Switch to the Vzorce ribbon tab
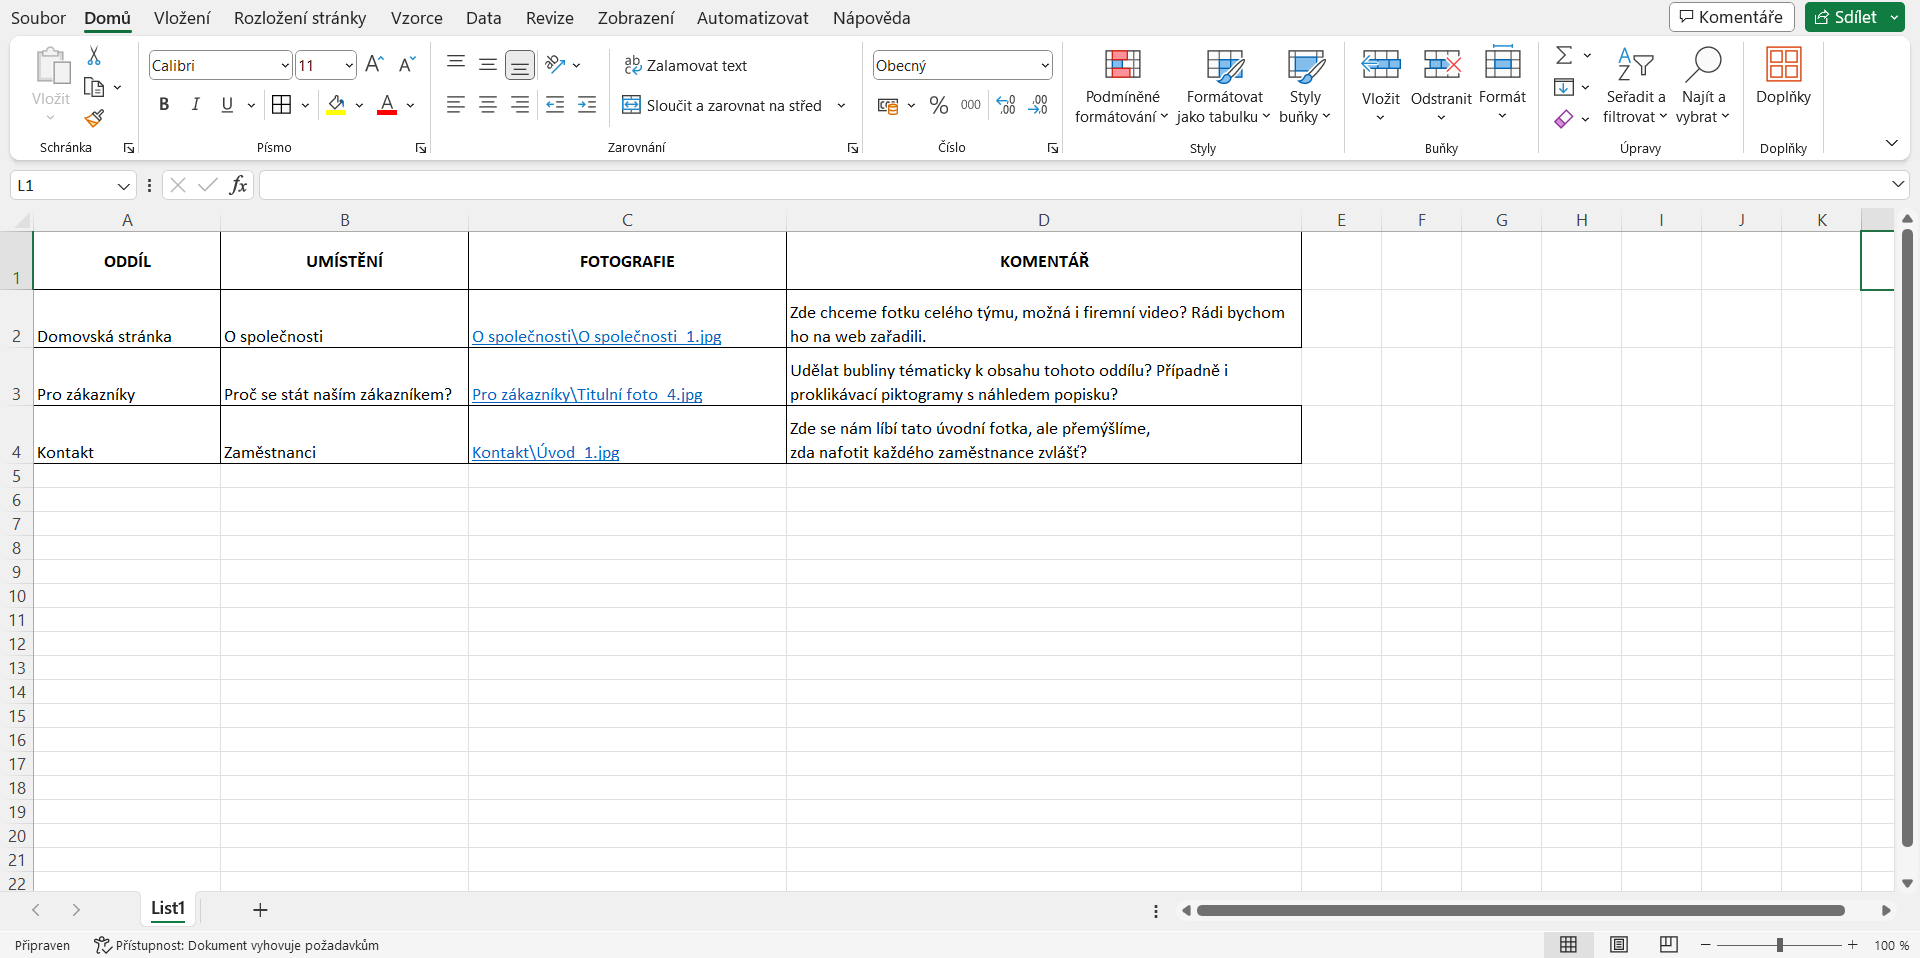Screen dimensions: 1920x958 416,18
